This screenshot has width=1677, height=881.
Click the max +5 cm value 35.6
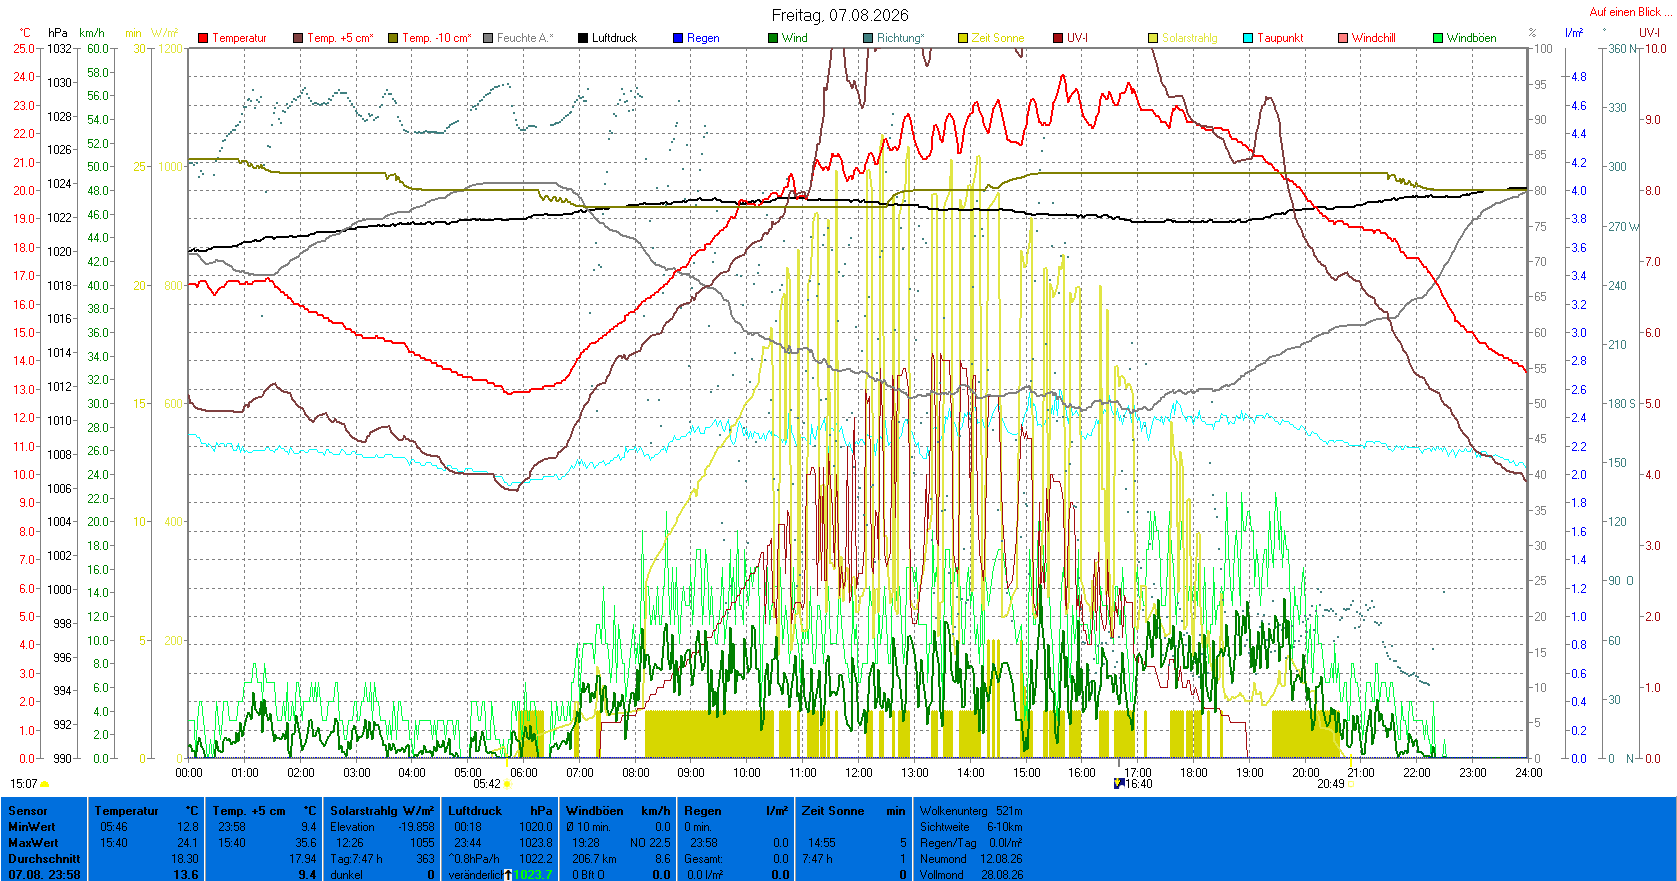pyautogui.click(x=306, y=843)
